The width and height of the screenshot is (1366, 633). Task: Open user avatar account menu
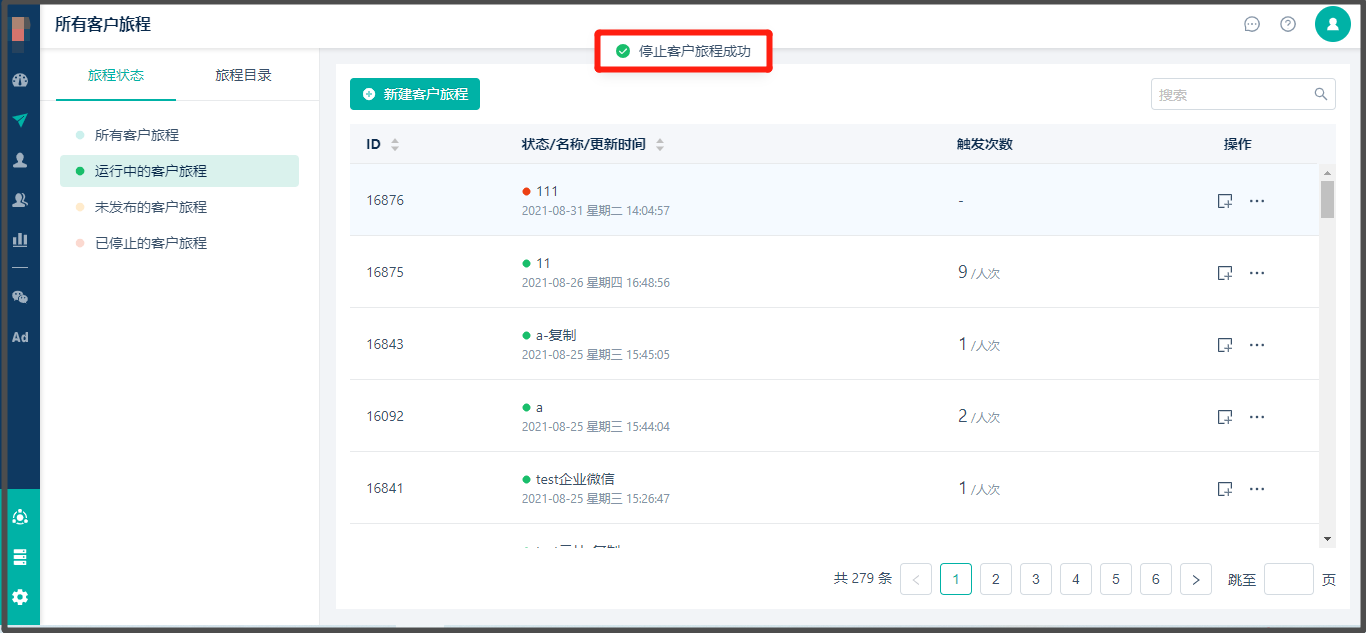click(x=1333, y=24)
